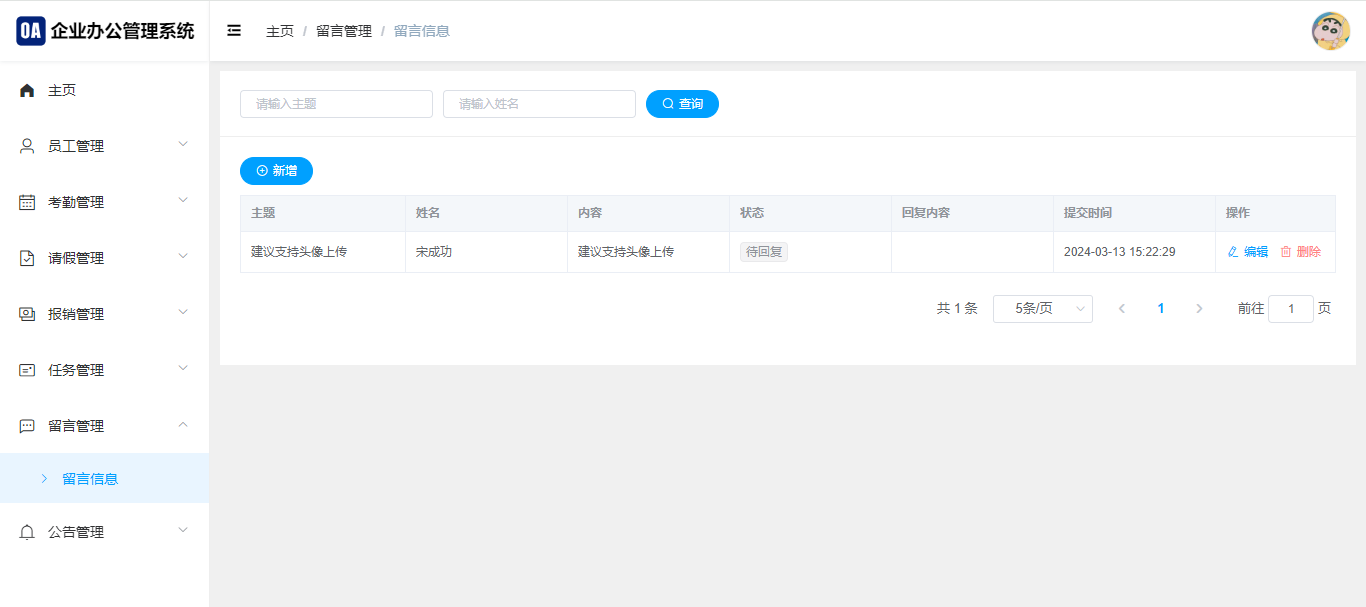
Task: Expand the 报销管理 submenu arrow
Action: point(183,312)
